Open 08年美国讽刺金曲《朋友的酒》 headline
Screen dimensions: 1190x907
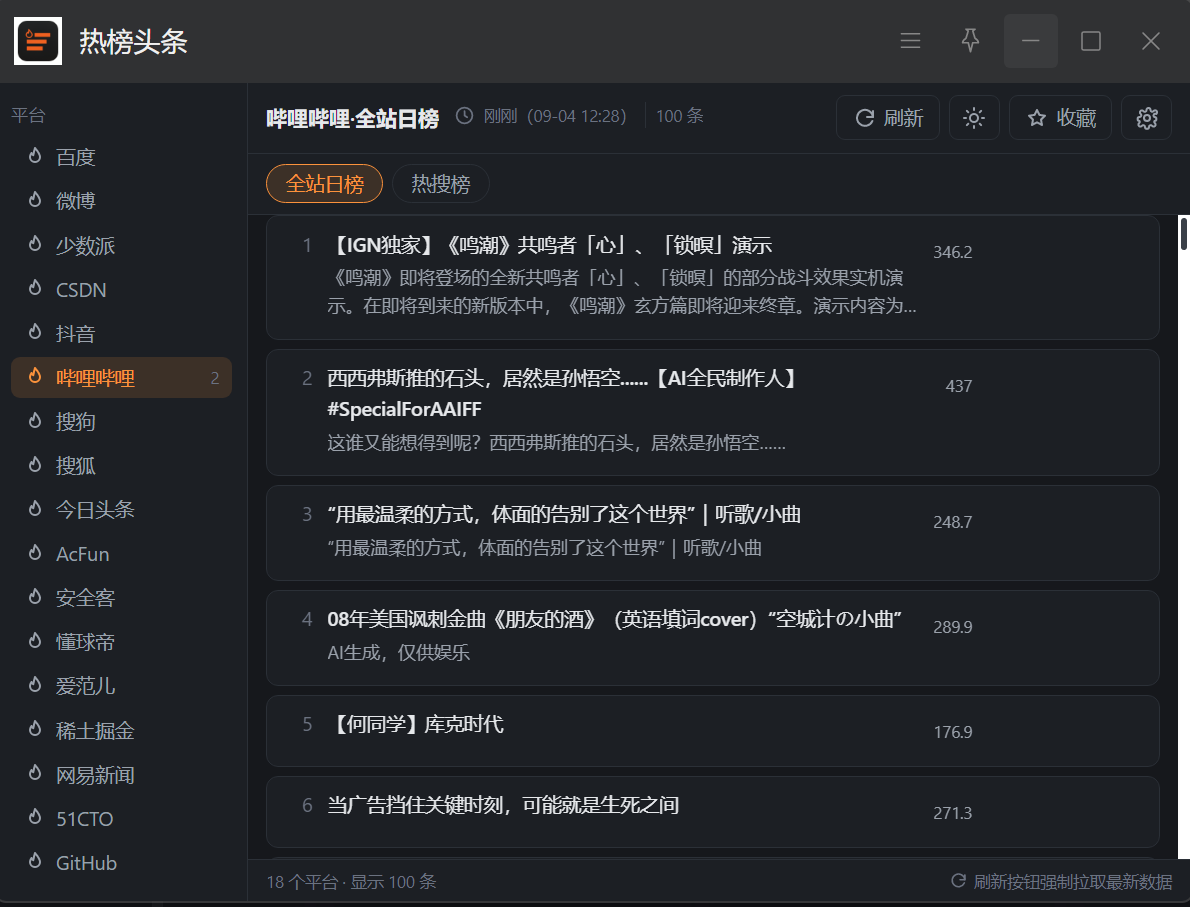(x=614, y=619)
